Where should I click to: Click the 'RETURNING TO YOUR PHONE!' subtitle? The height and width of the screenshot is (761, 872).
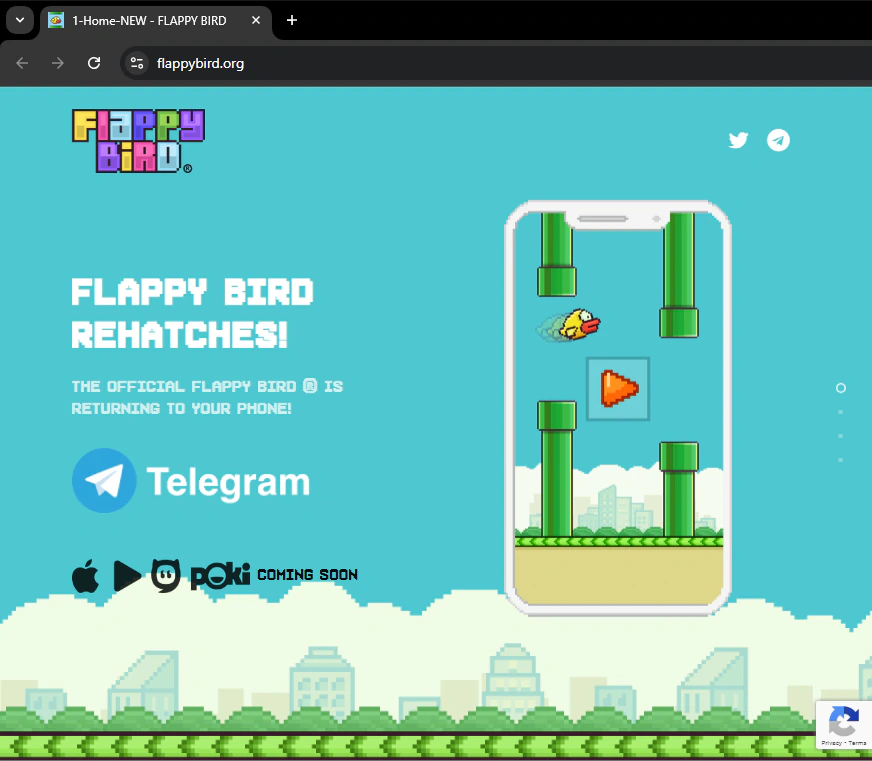click(x=181, y=409)
